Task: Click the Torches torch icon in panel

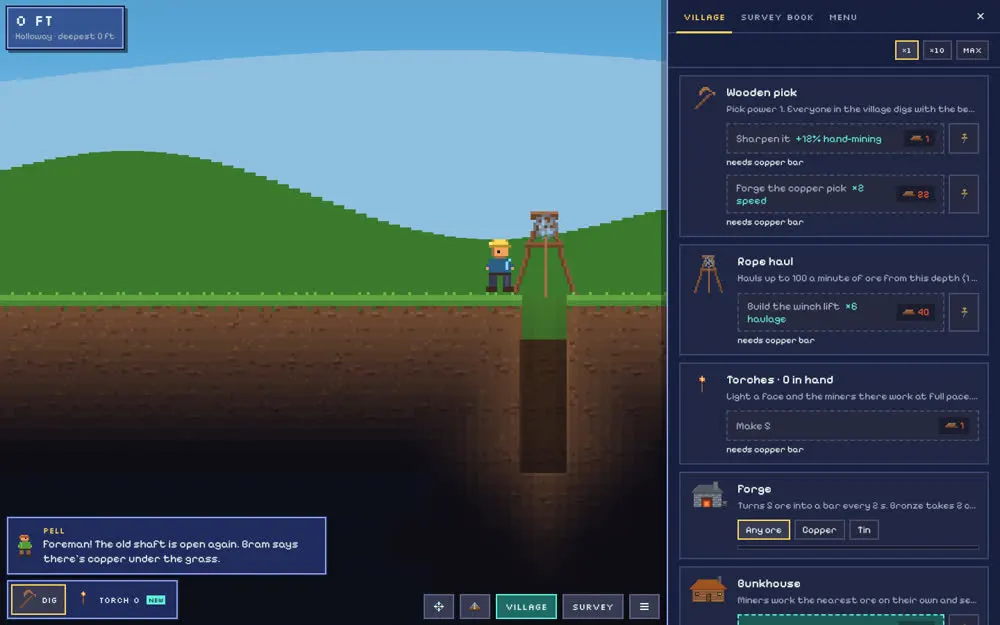Action: pyautogui.click(x=702, y=383)
